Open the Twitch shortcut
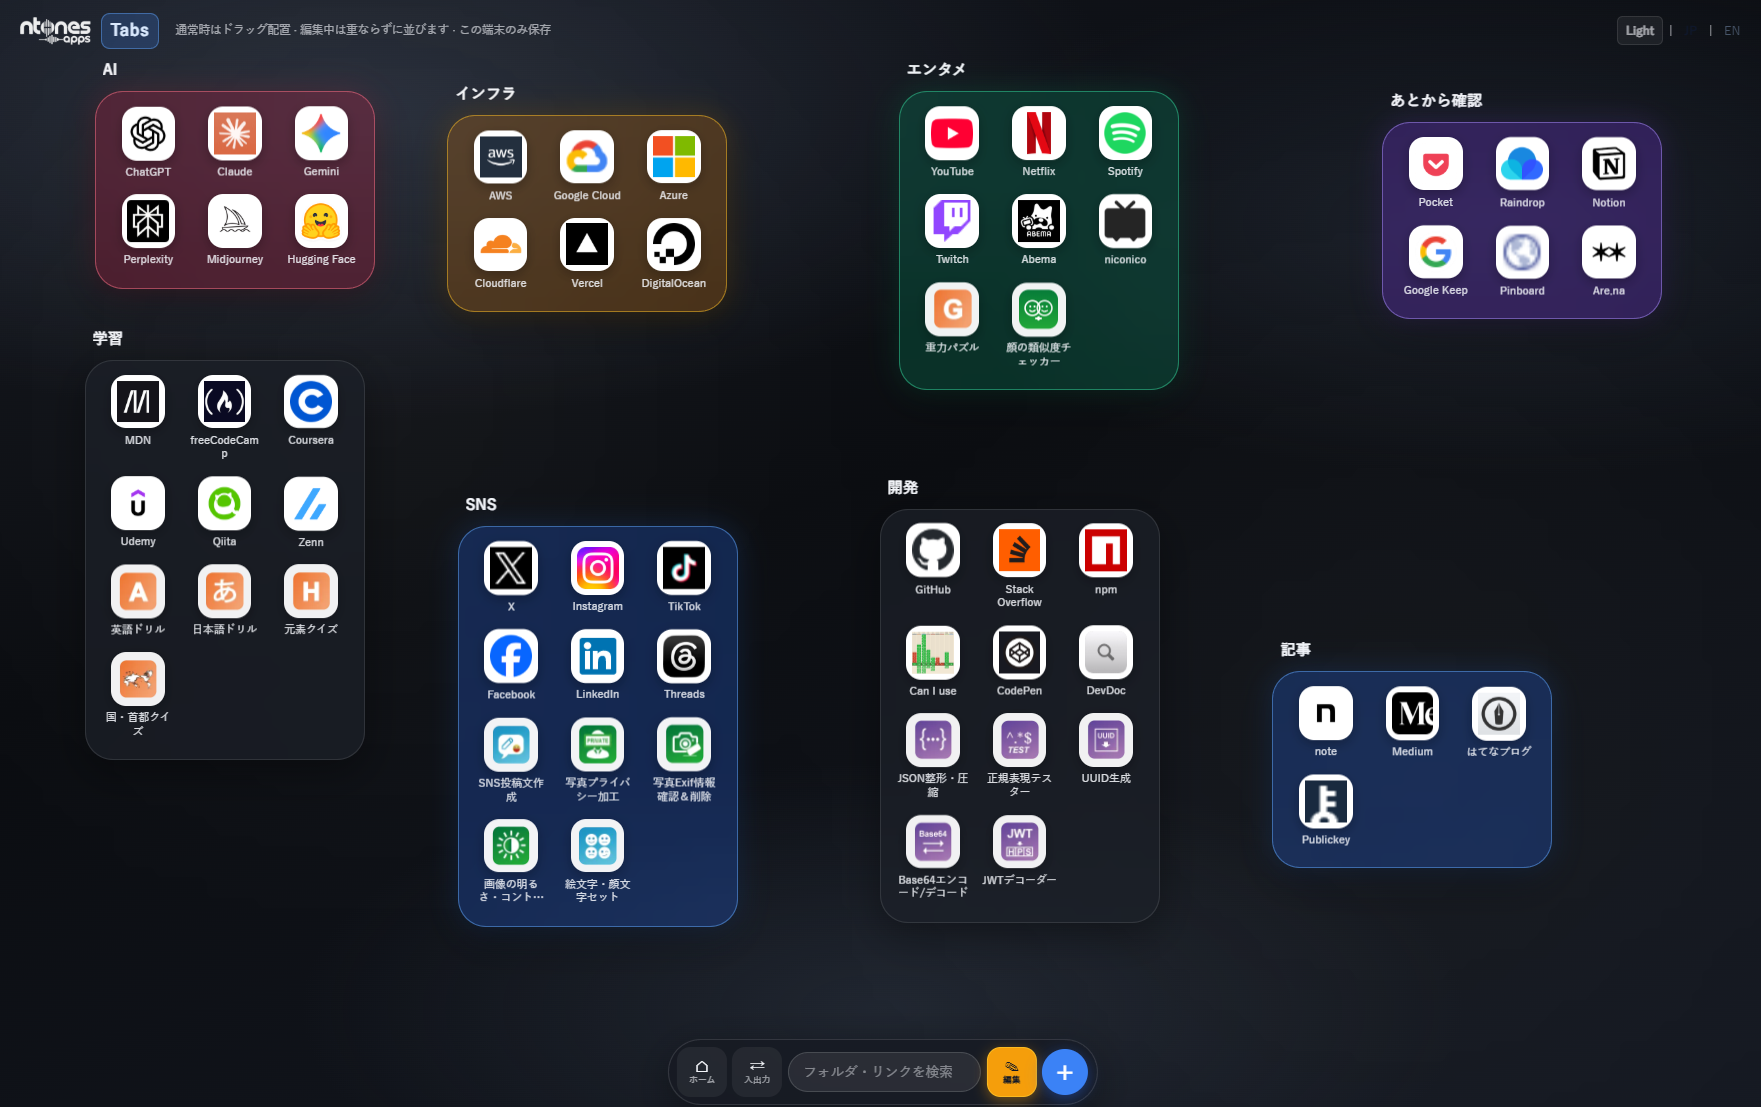The width and height of the screenshot is (1761, 1107). click(952, 221)
